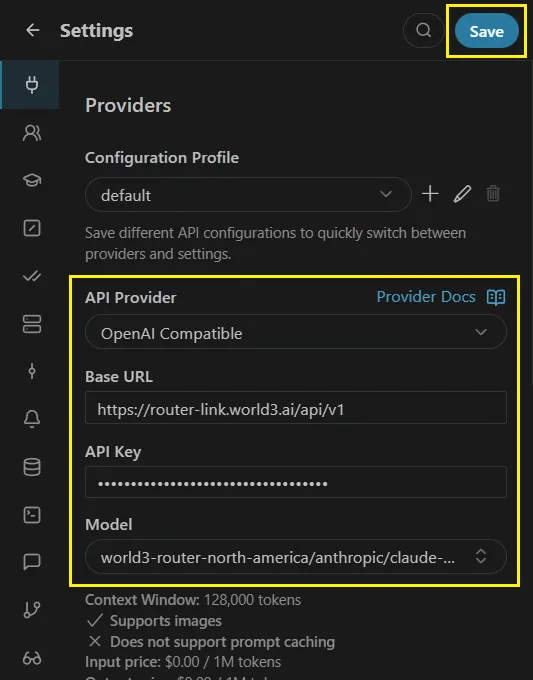Select the git branch sidebar icon
533x680 pixels.
tap(32, 610)
